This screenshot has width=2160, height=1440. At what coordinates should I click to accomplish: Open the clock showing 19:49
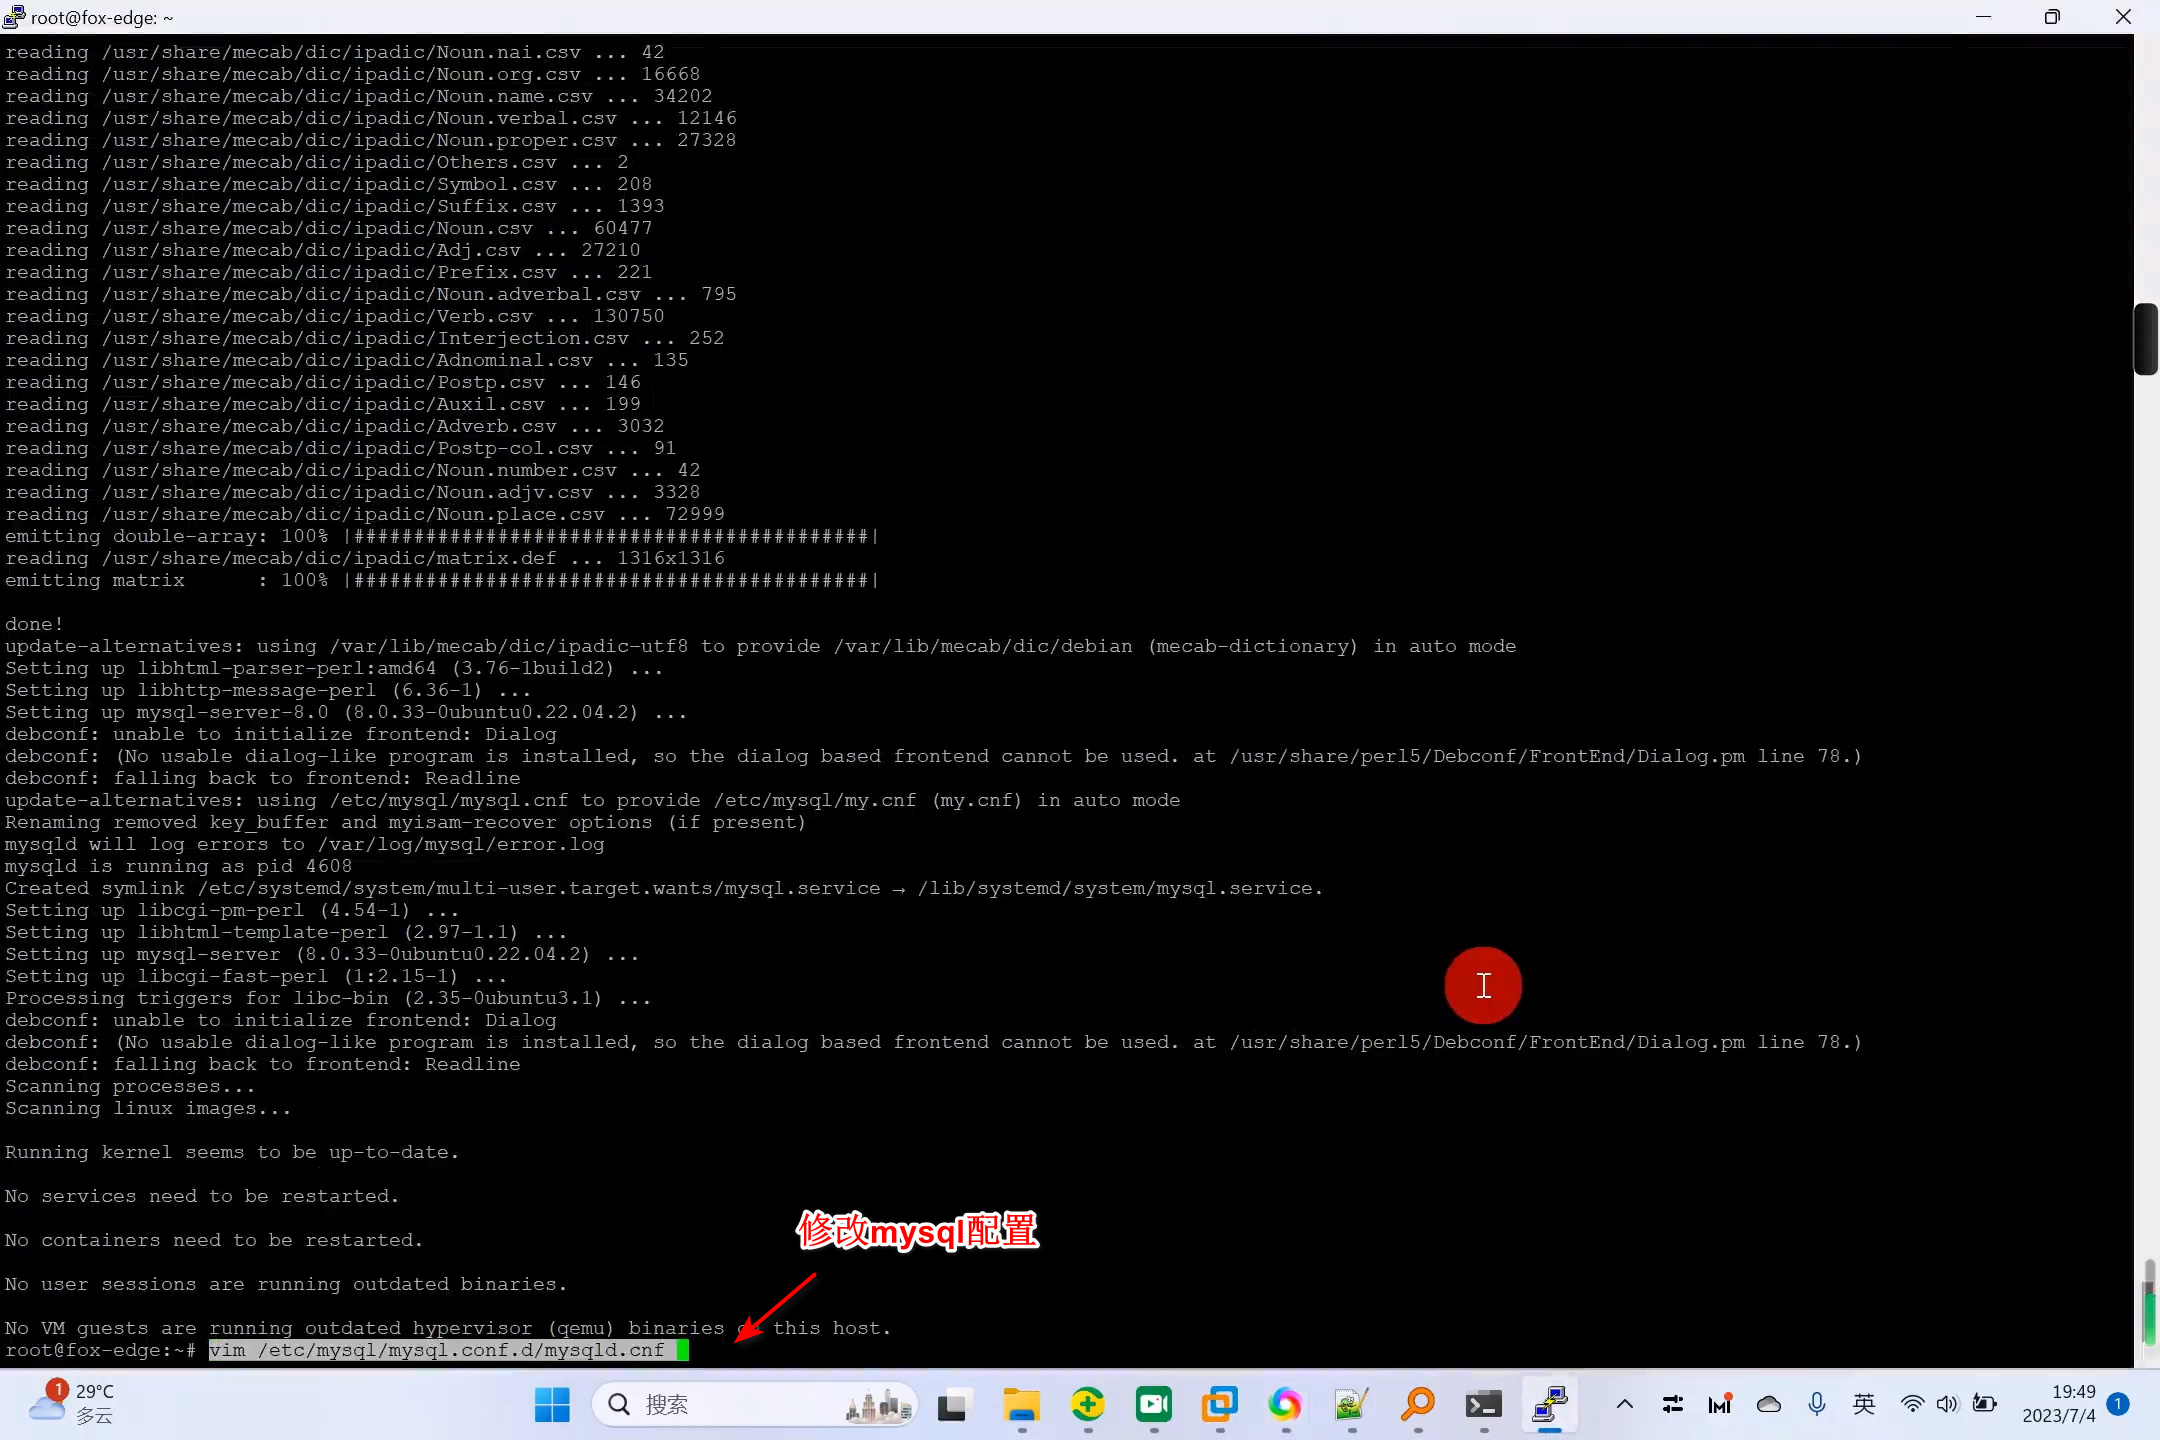[x=2059, y=1404]
